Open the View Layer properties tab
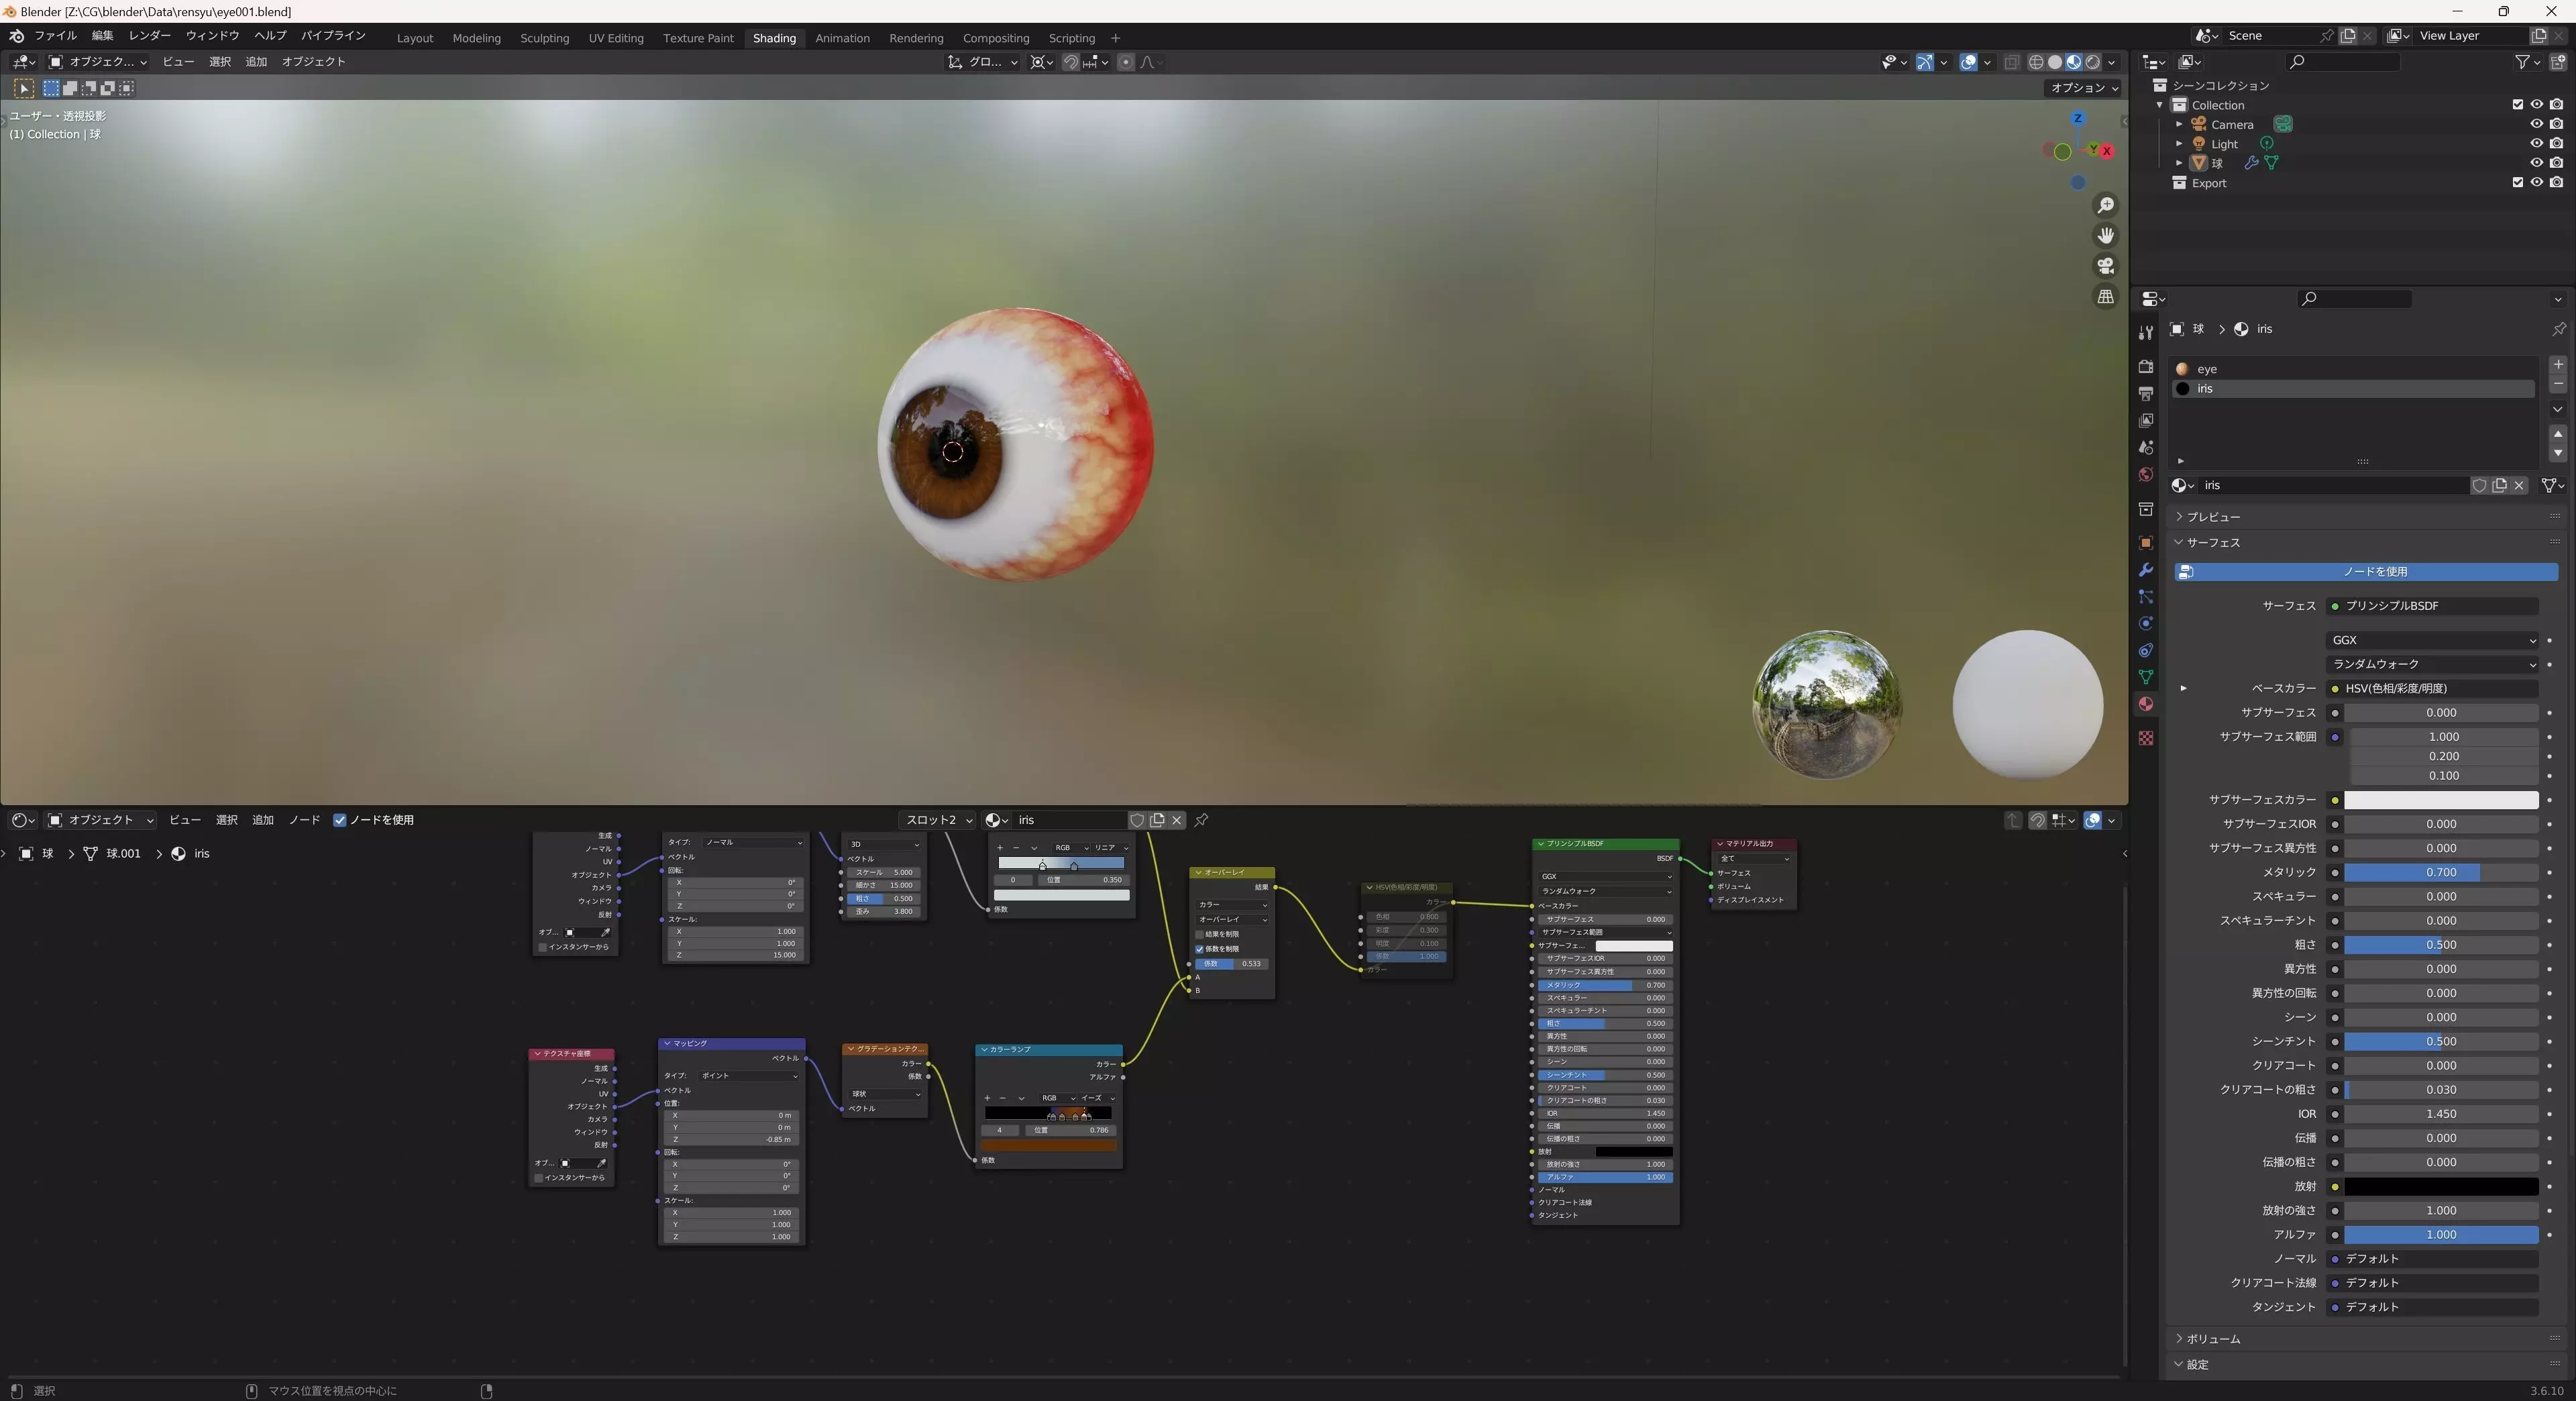Image resolution: width=2576 pixels, height=1401 pixels. pyautogui.click(x=2145, y=420)
